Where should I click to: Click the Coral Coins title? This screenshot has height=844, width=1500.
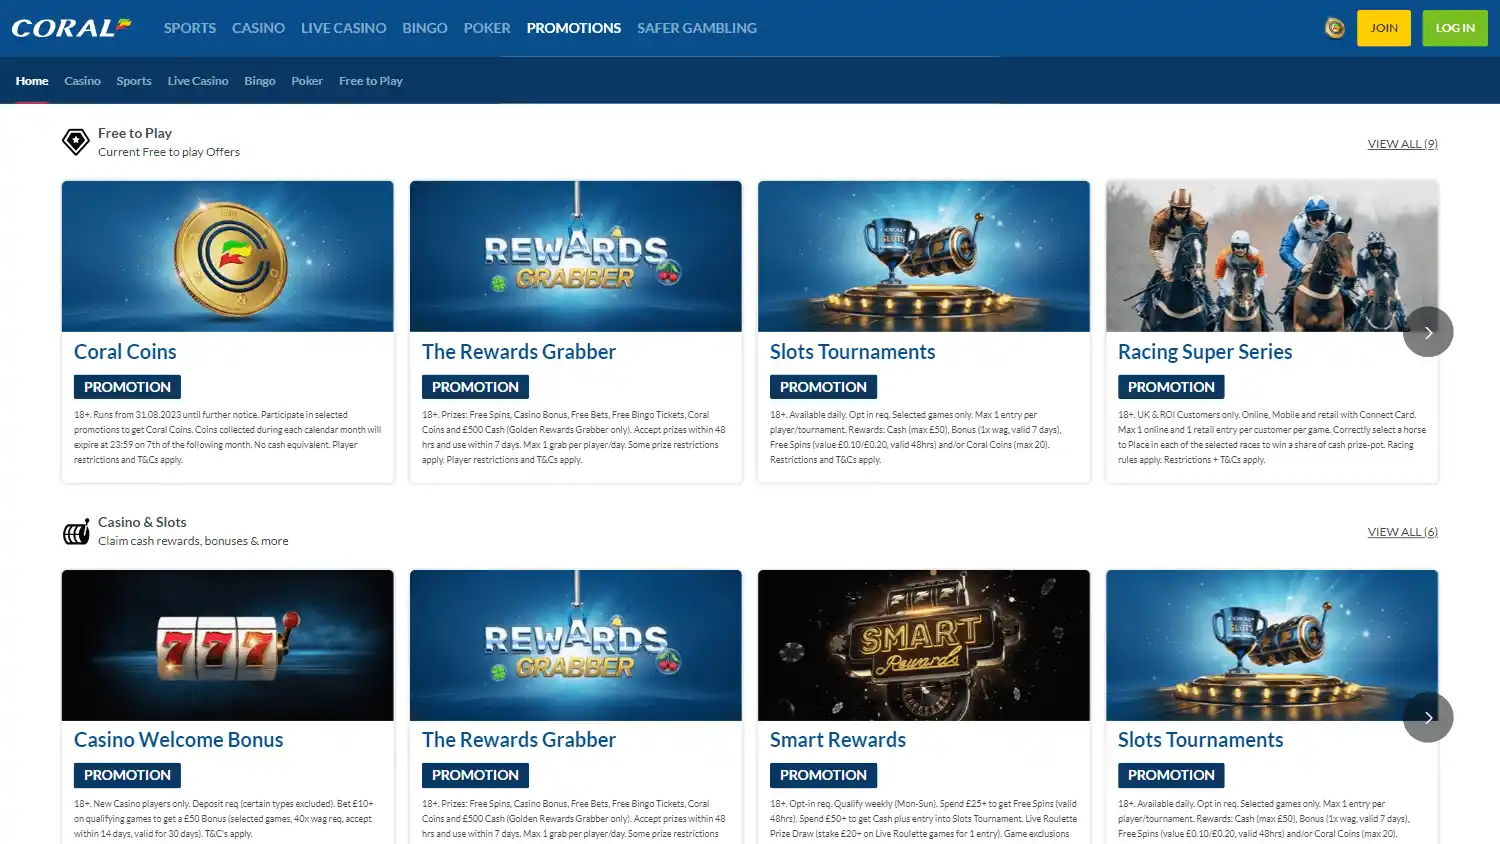[125, 352]
